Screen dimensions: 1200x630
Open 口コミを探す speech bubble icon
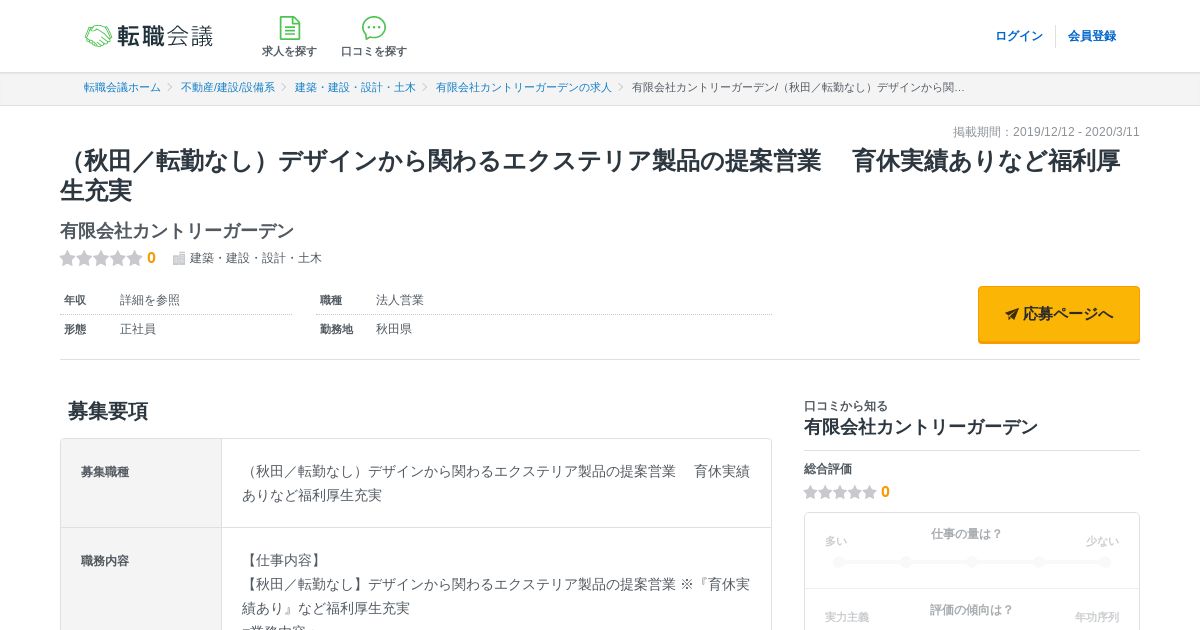click(374, 28)
